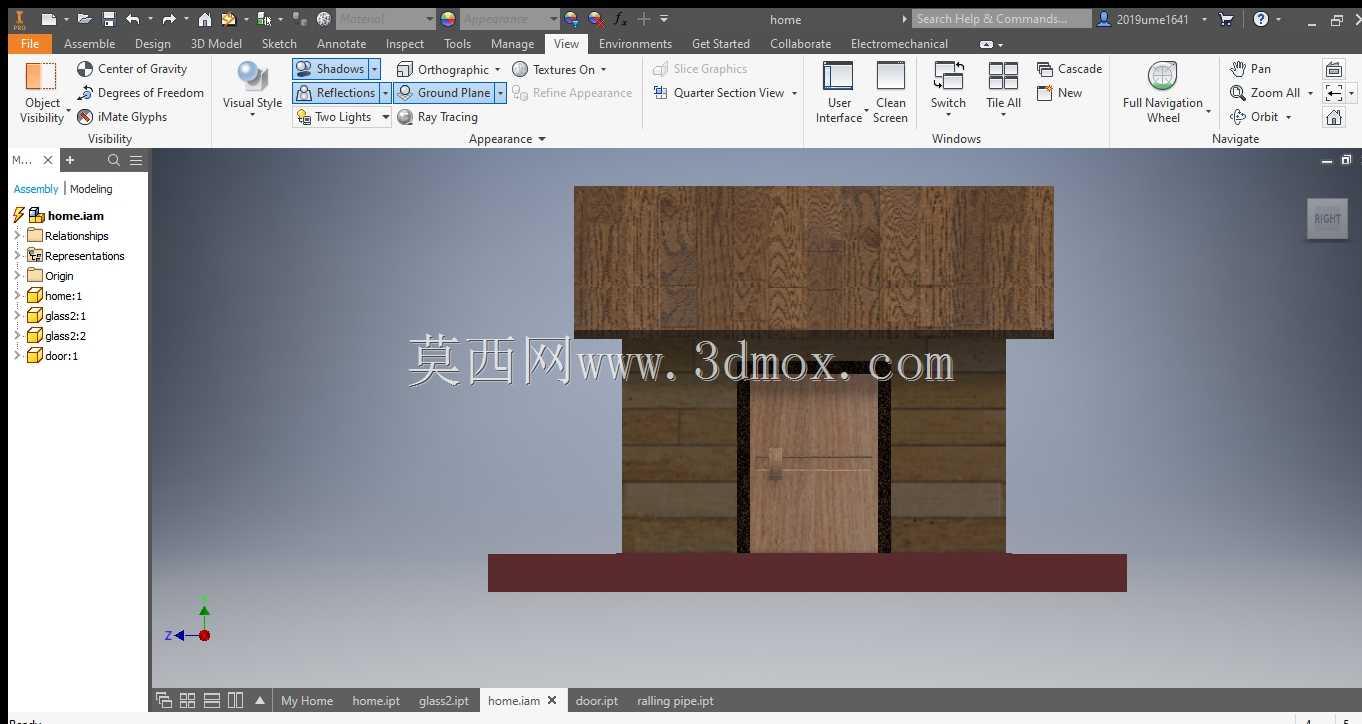Open the greyed Material selector box
The height and width of the screenshot is (724, 1362).
pos(386,19)
